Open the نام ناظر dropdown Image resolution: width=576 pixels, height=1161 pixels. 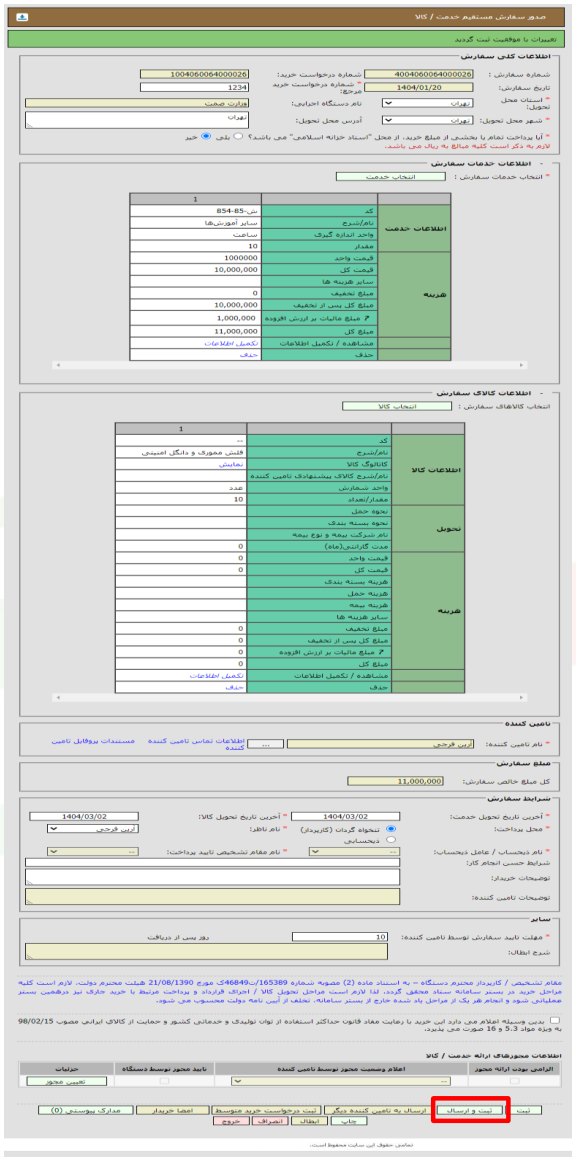coord(93,829)
